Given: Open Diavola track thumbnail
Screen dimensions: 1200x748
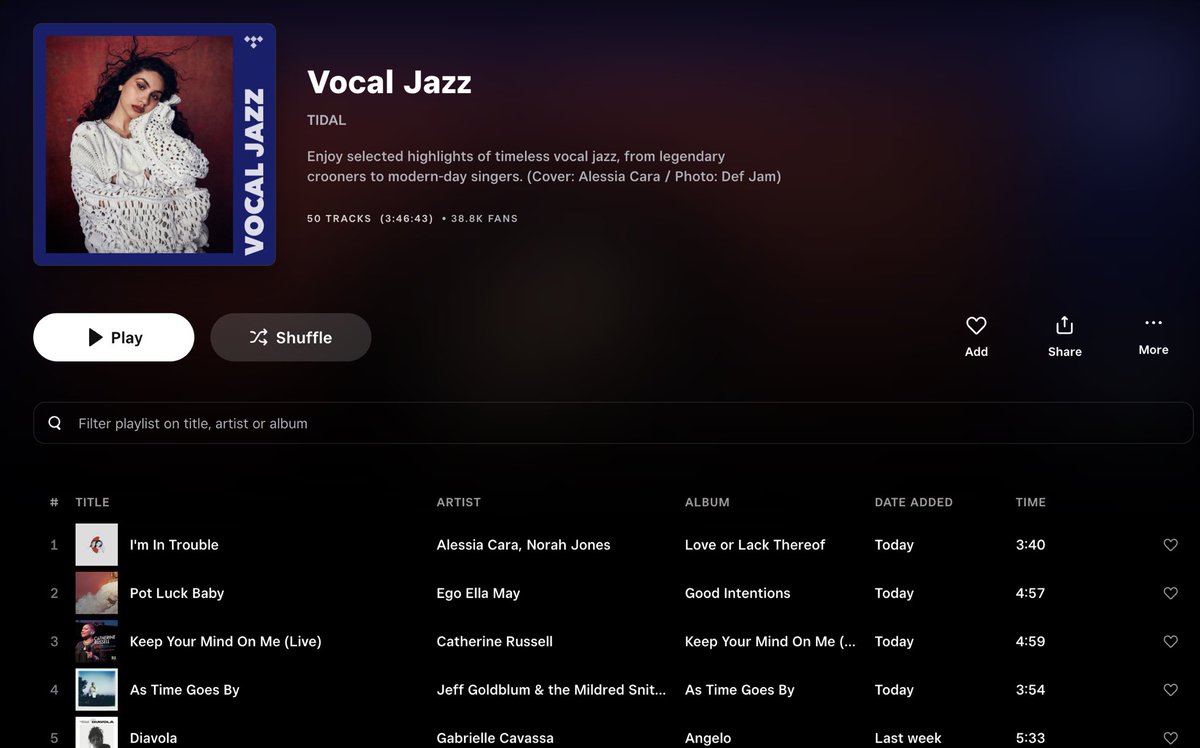Looking at the screenshot, I should pos(96,732).
